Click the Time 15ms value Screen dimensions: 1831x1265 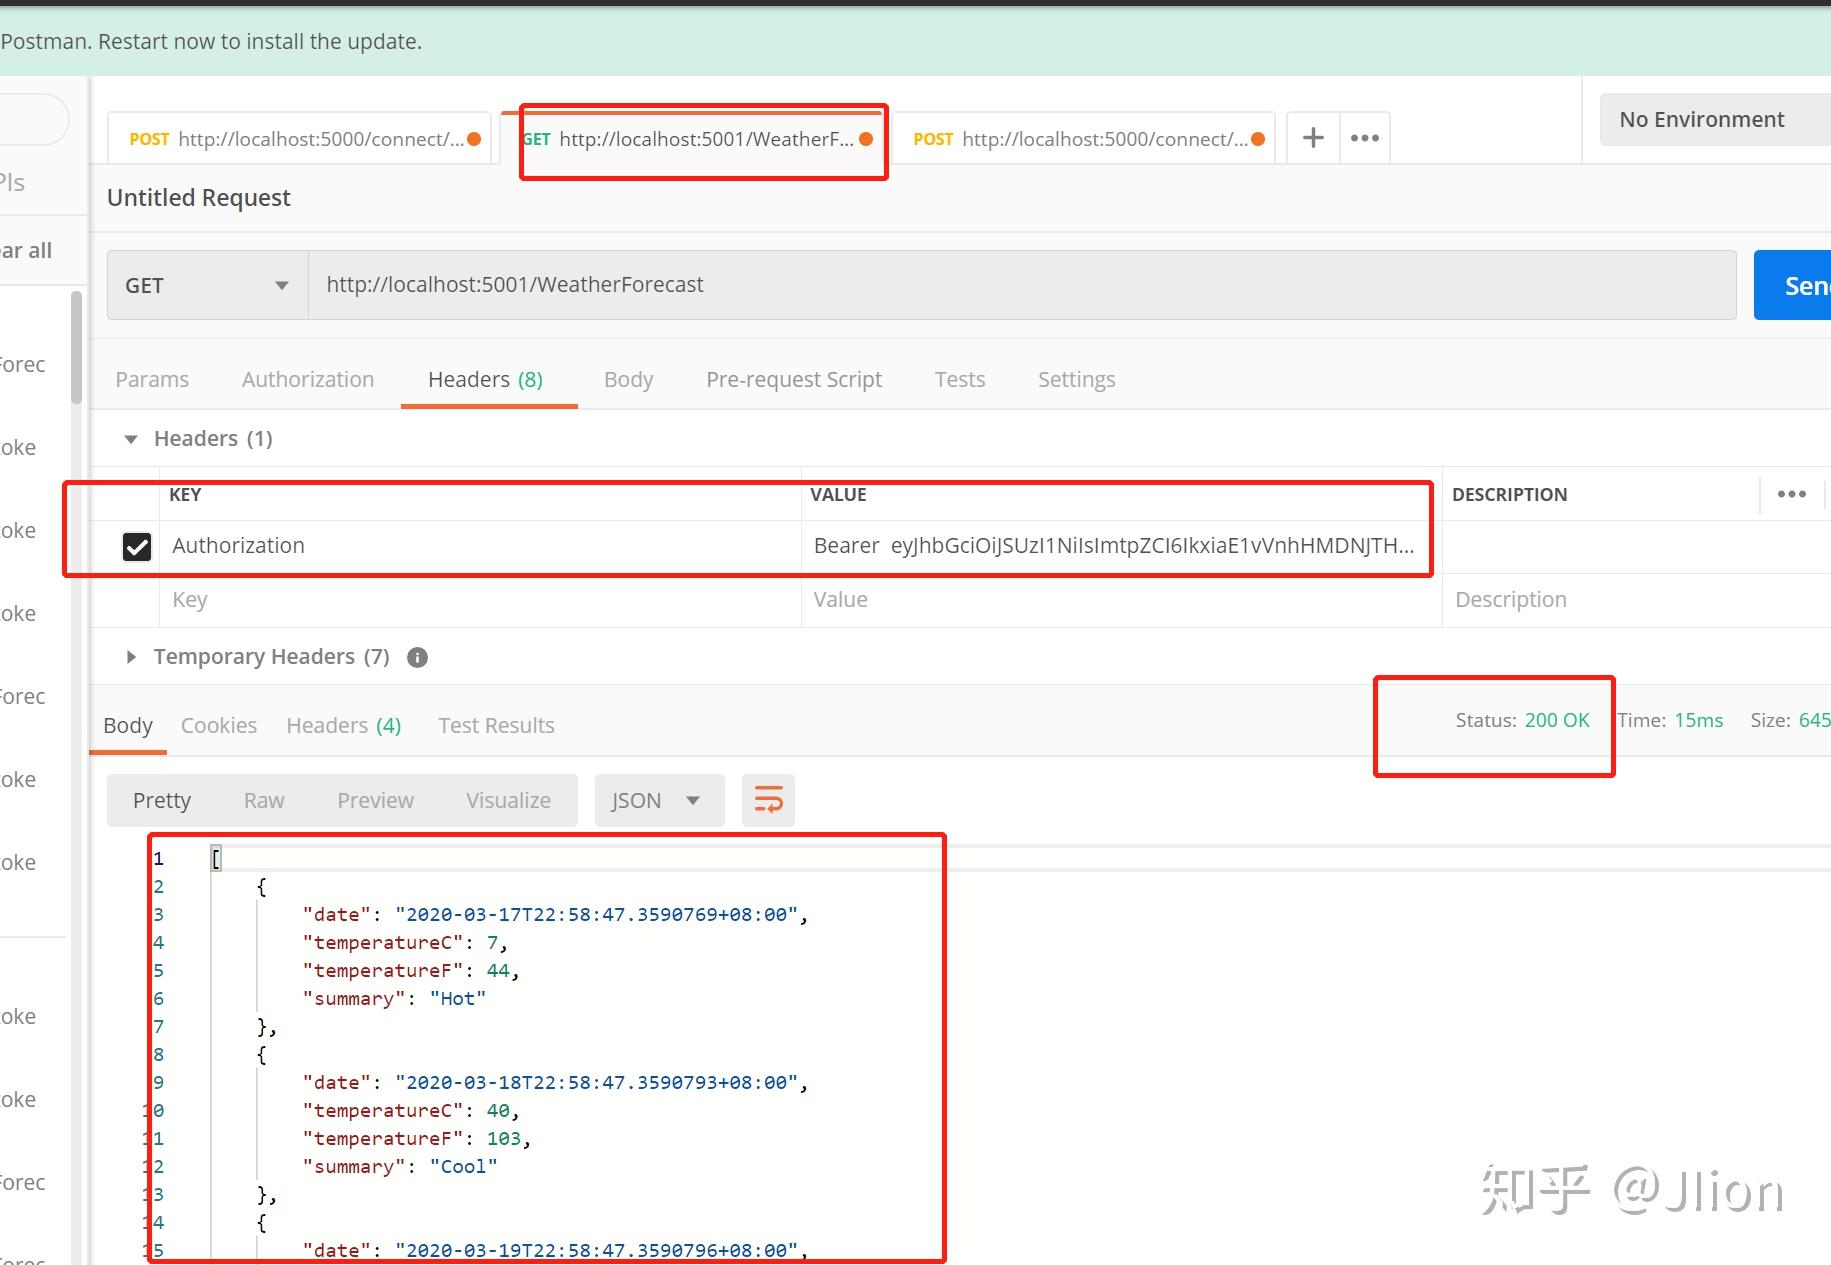tap(1699, 720)
